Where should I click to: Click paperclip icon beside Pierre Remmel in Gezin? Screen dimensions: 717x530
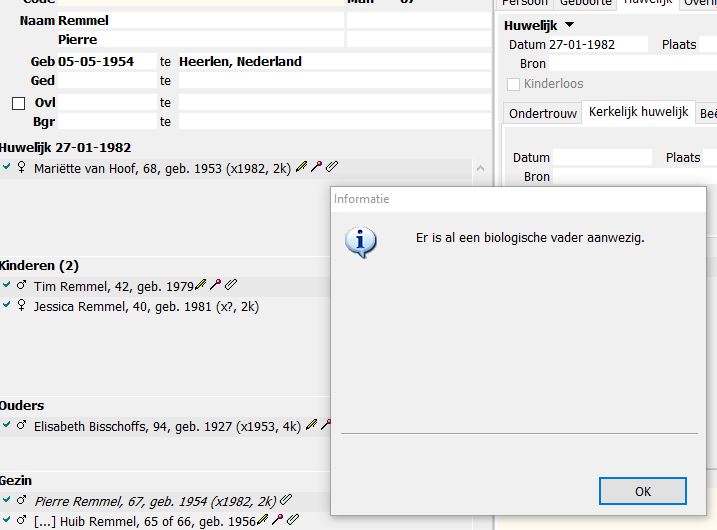point(286,501)
